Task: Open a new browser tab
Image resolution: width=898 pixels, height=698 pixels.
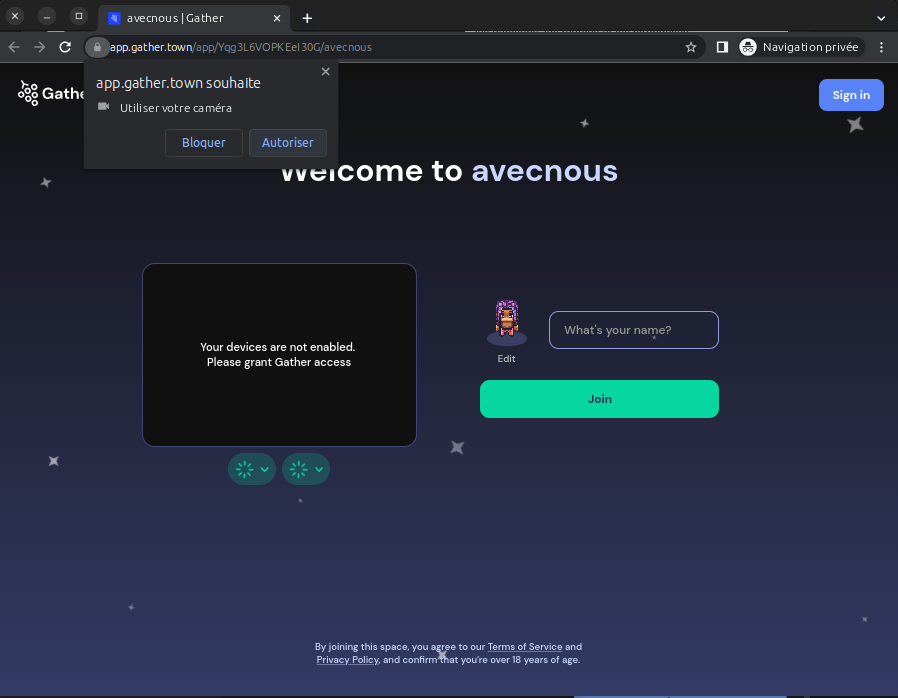Action: [307, 18]
